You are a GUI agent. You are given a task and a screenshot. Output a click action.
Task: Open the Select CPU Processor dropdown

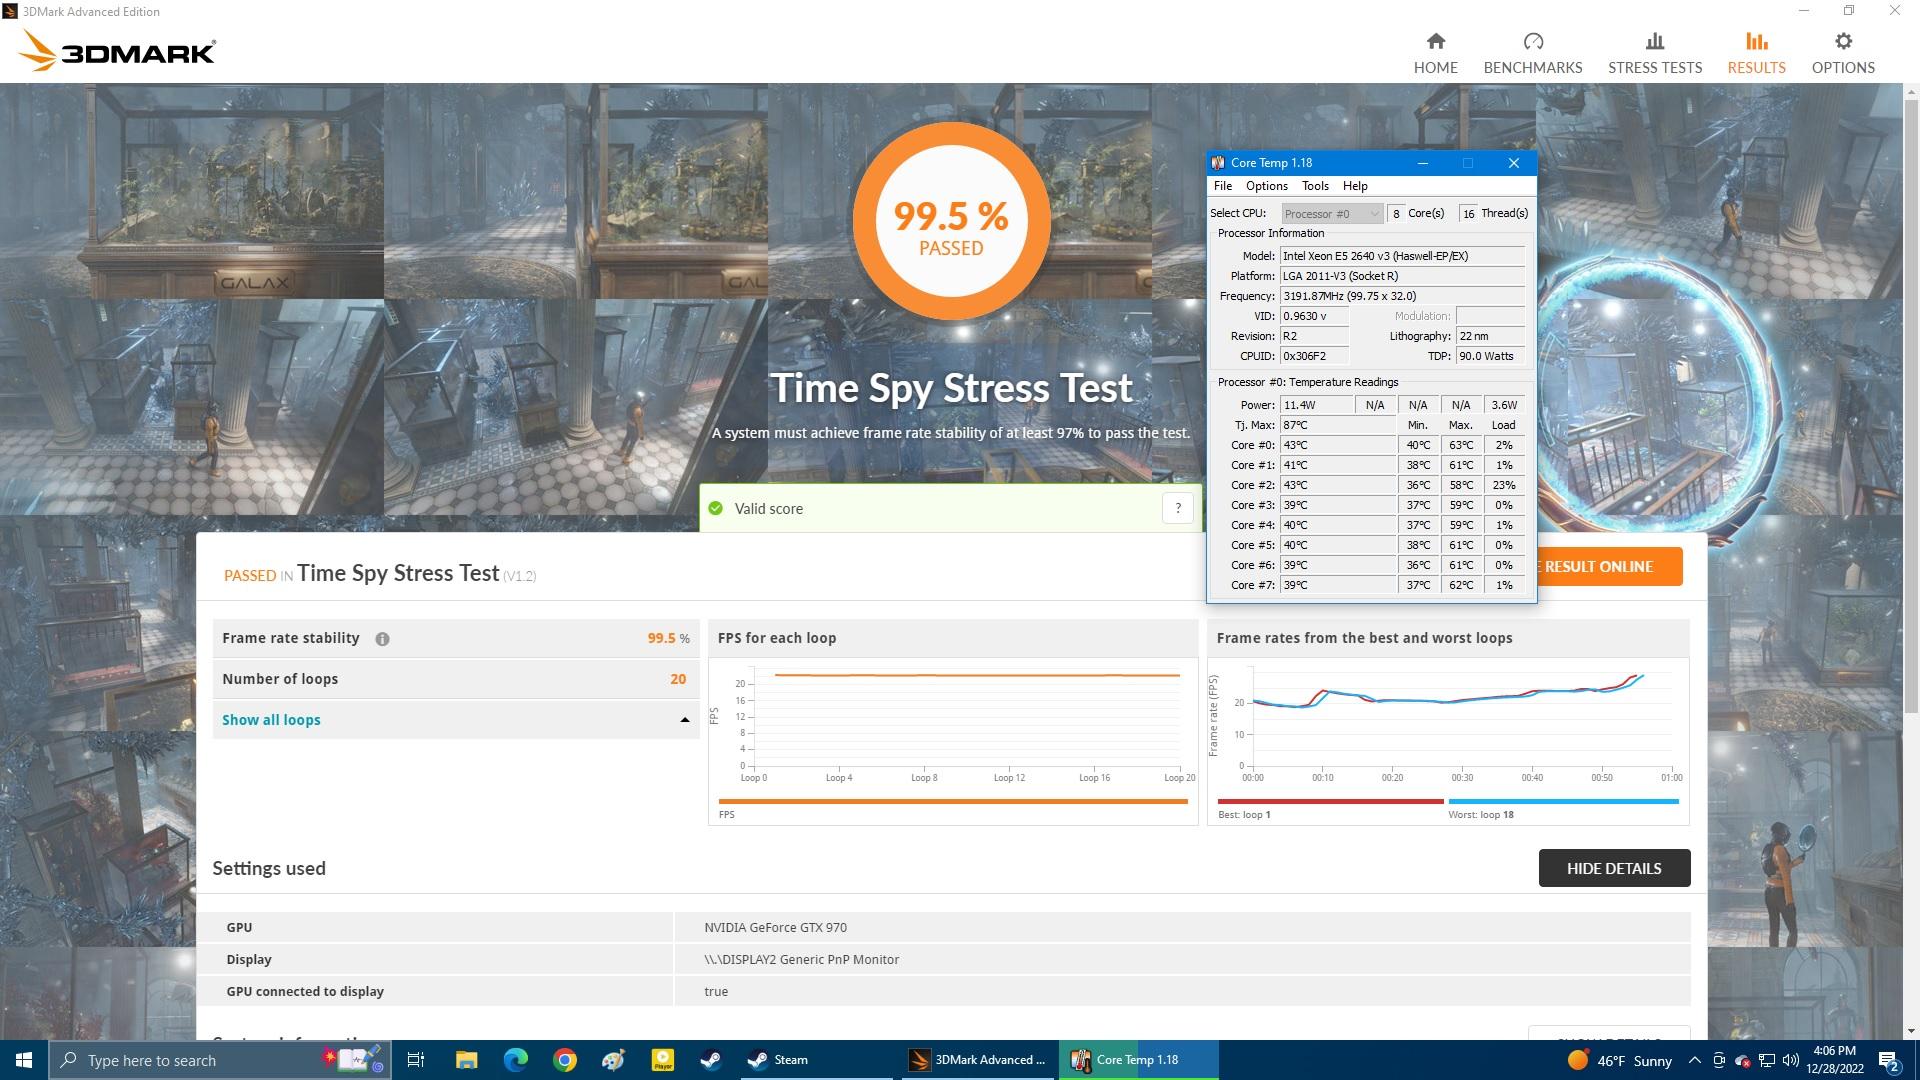1331,213
